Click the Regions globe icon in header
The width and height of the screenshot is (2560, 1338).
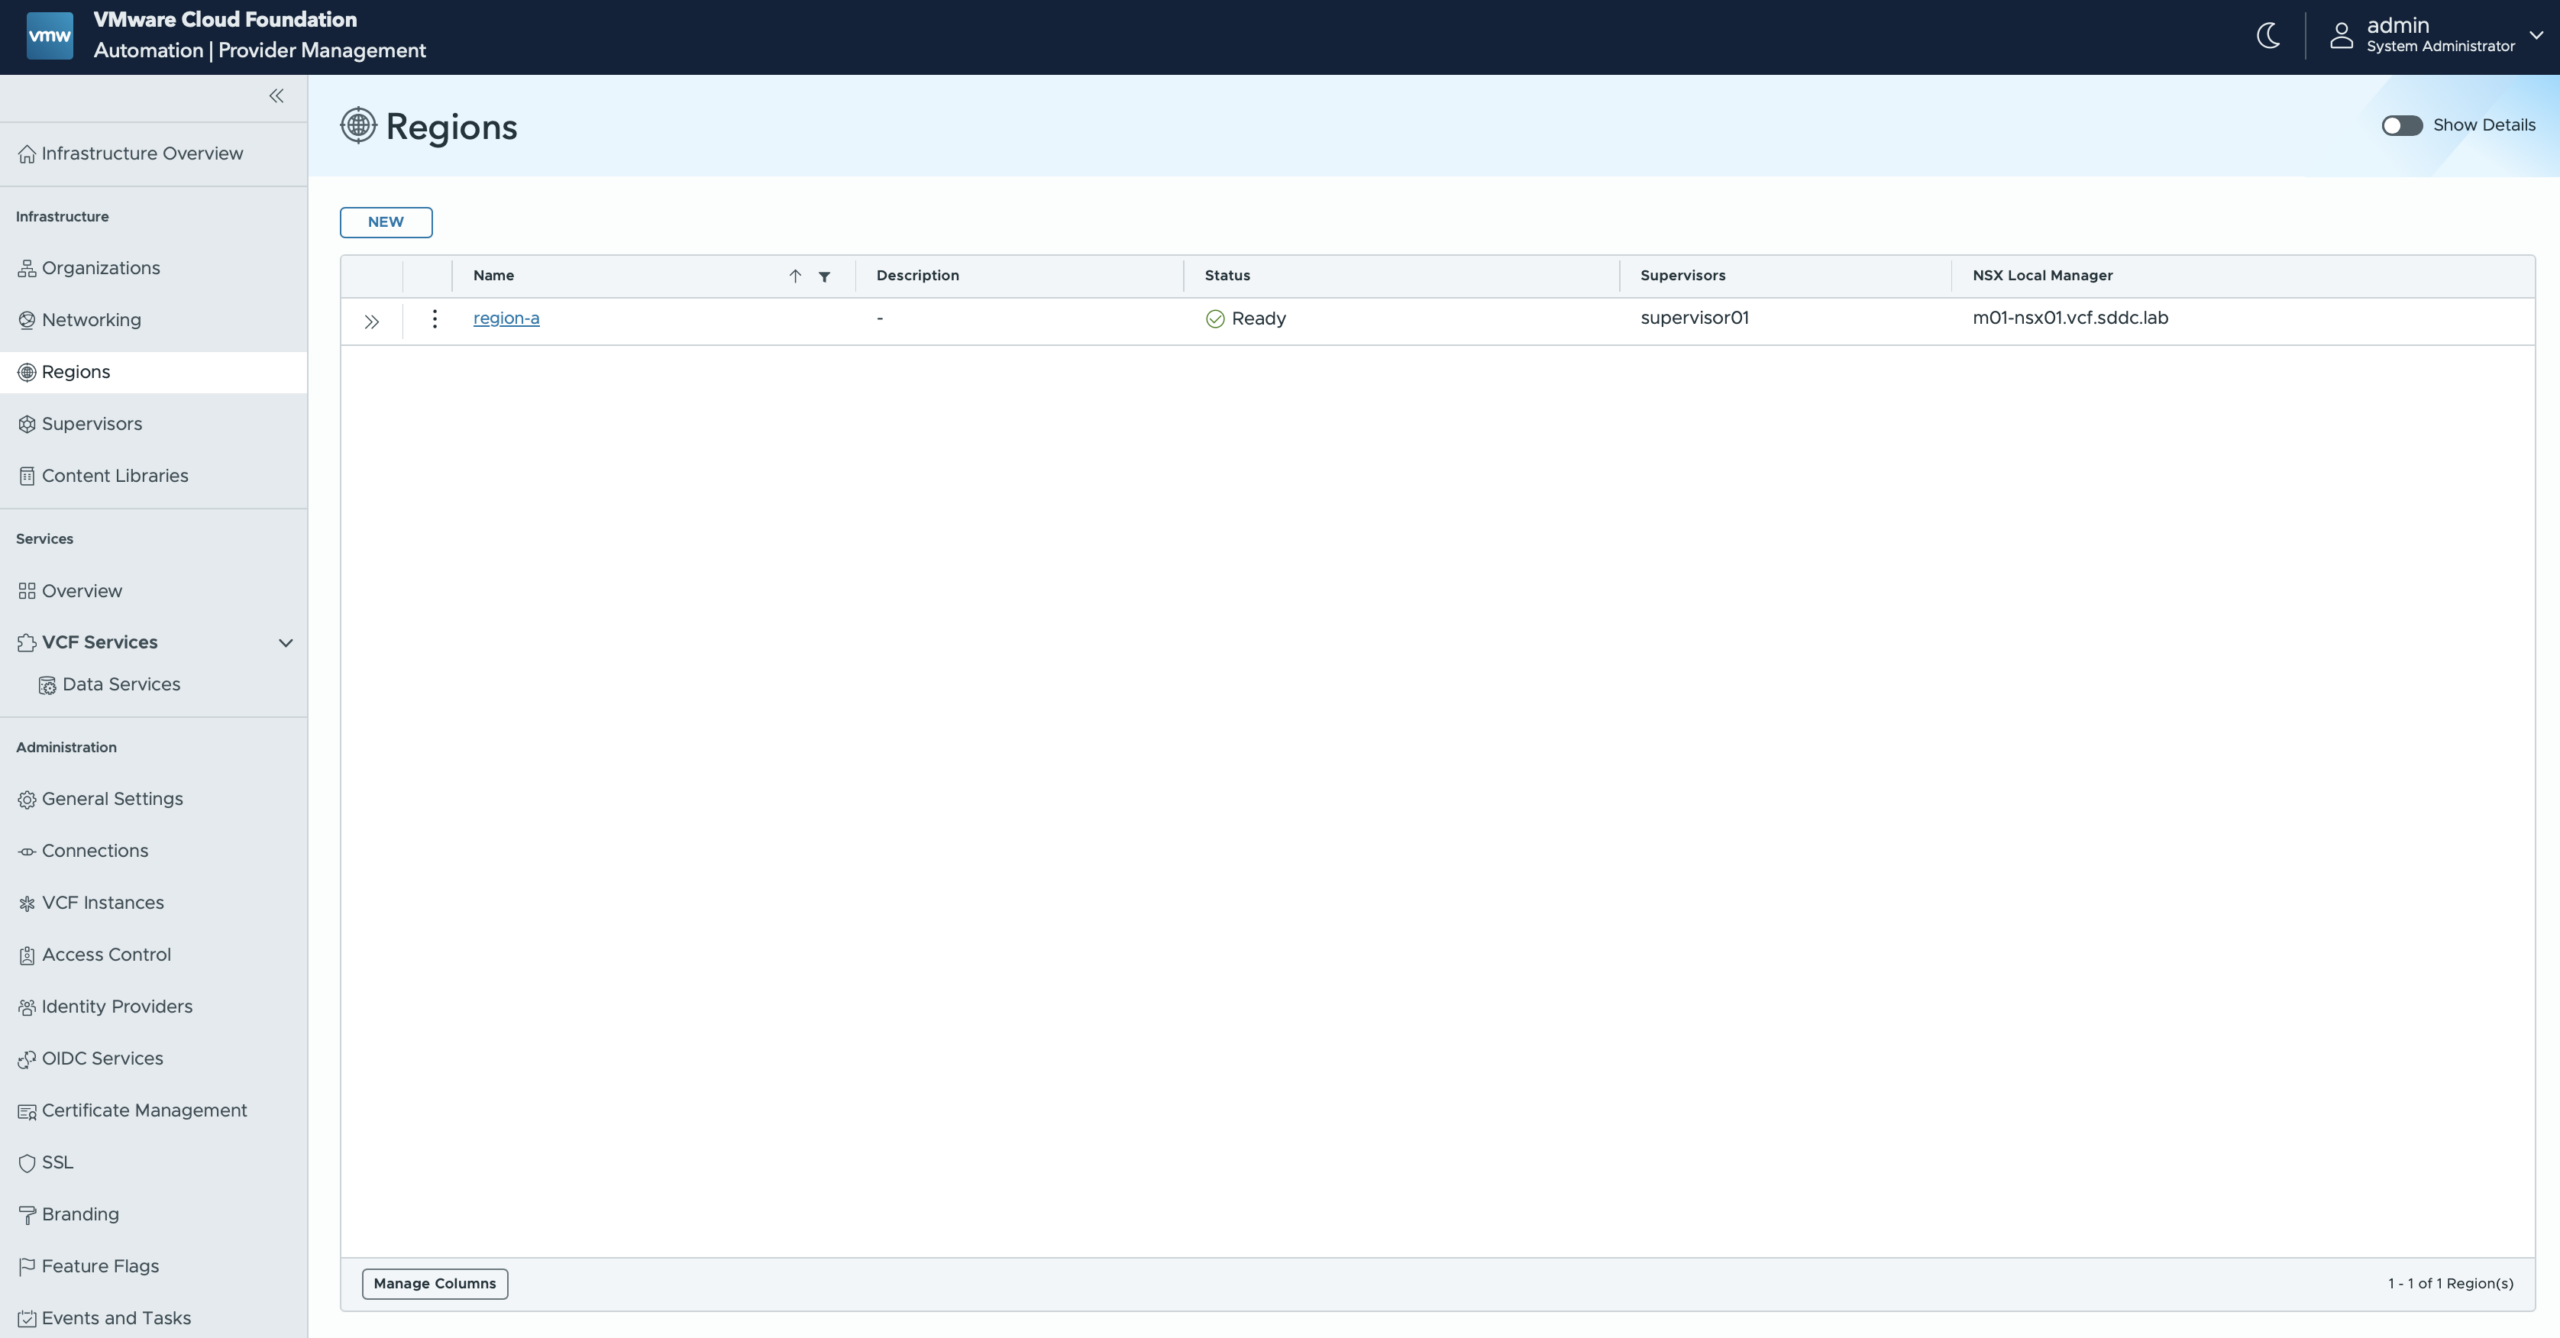pos(358,126)
